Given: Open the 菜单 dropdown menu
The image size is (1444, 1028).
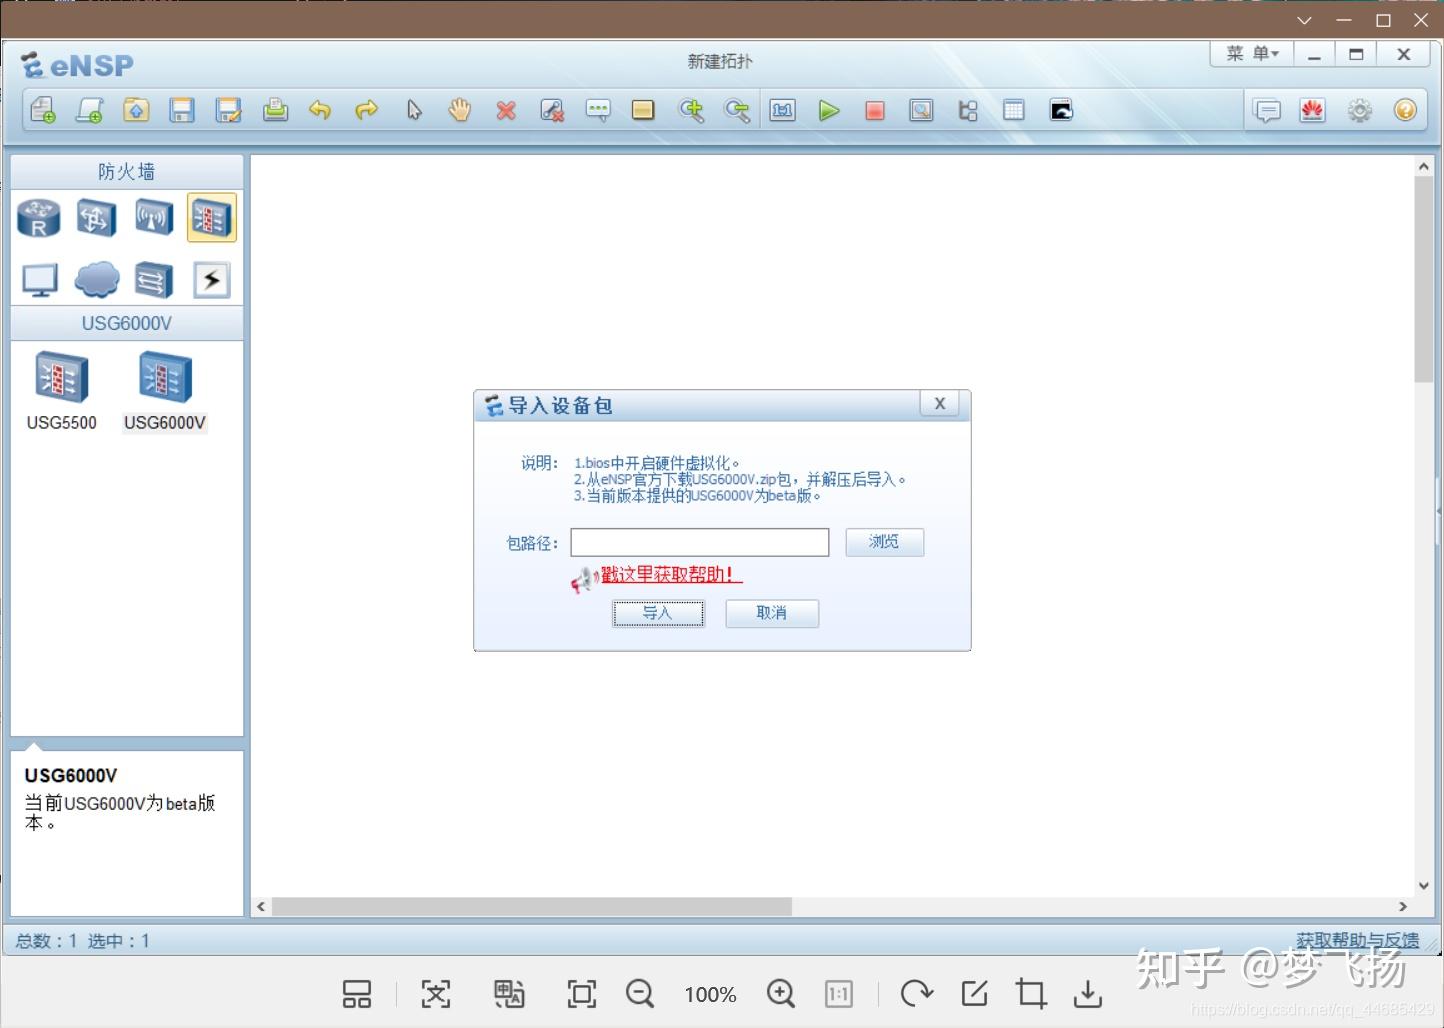Looking at the screenshot, I should point(1249,53).
